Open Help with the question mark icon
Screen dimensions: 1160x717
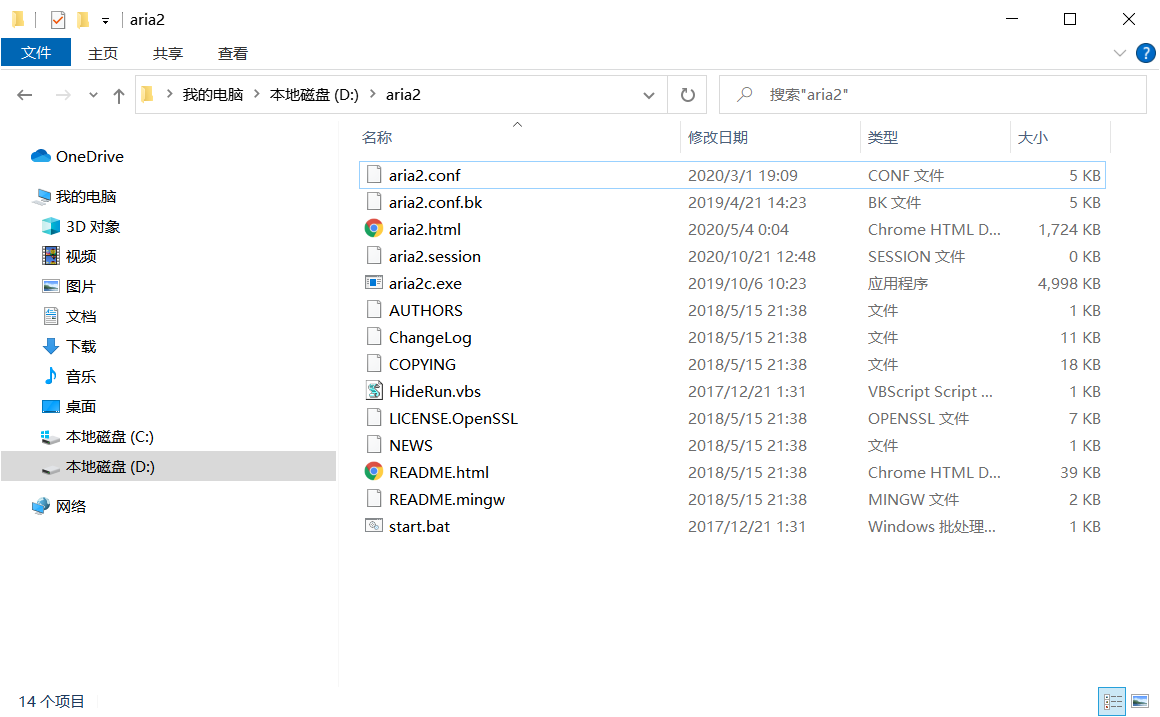(1145, 53)
